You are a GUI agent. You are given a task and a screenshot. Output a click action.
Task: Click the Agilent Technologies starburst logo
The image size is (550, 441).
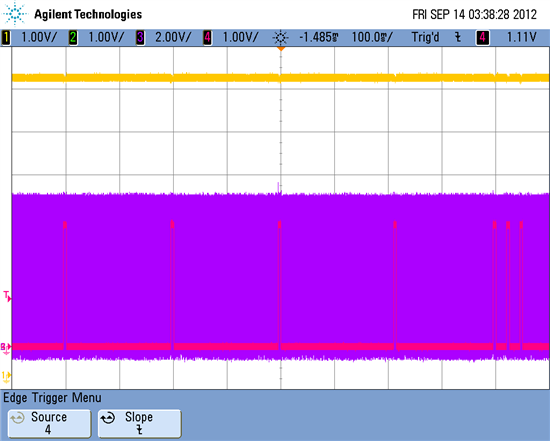point(14,13)
